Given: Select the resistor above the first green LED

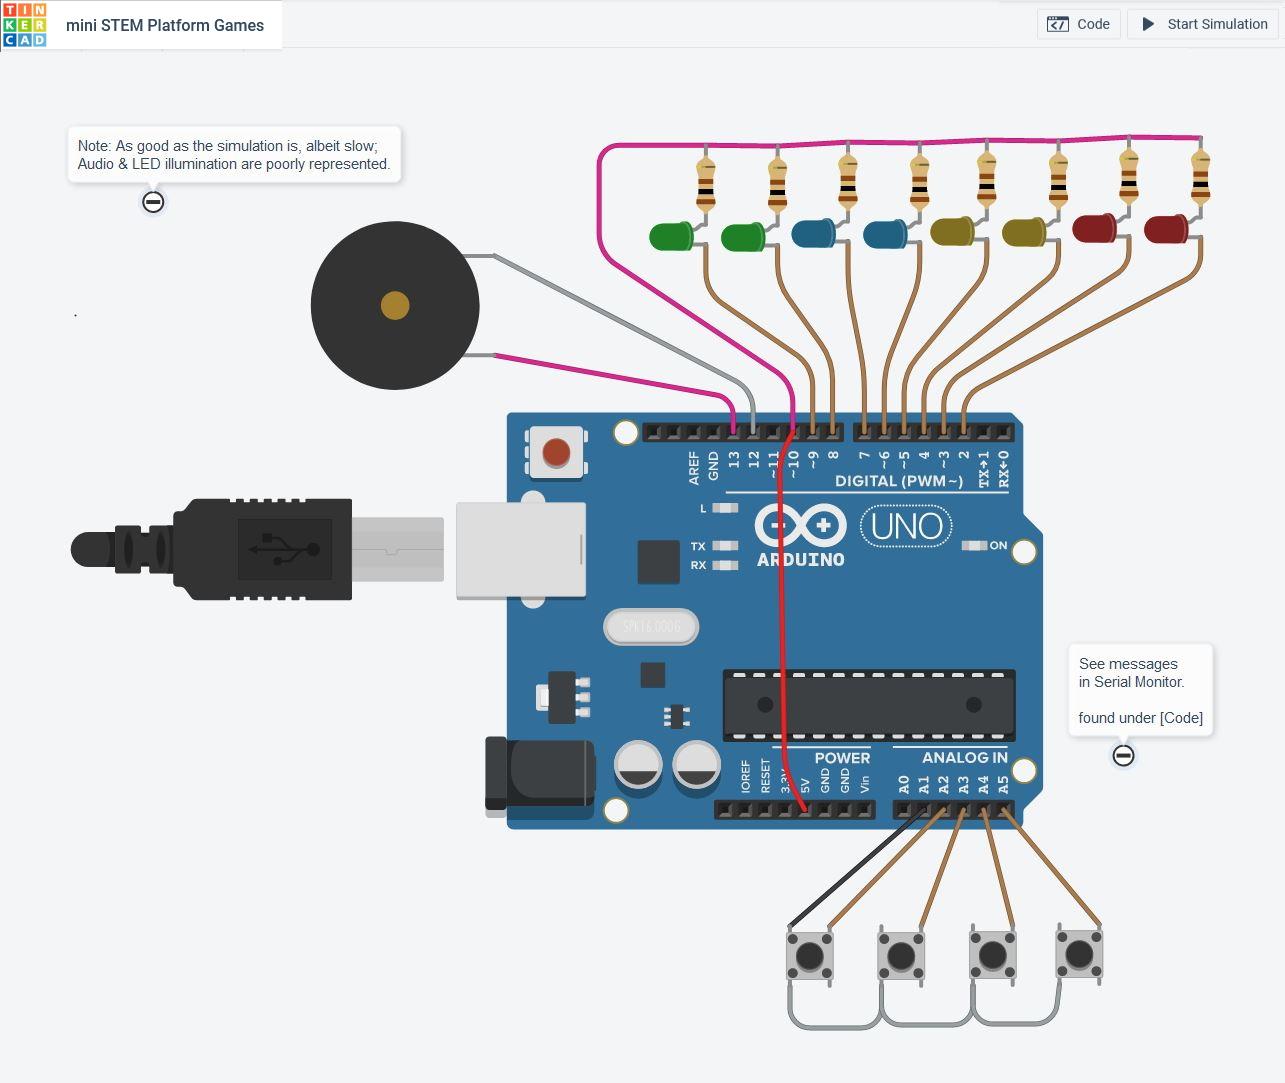Looking at the screenshot, I should pyautogui.click(x=705, y=184).
